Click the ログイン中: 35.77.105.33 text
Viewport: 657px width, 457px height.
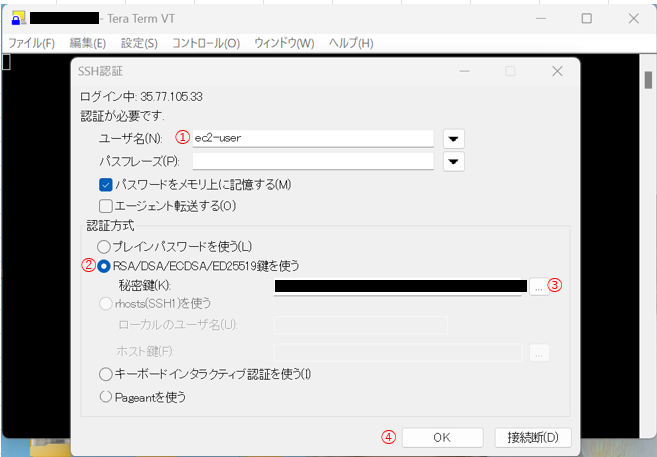click(142, 97)
